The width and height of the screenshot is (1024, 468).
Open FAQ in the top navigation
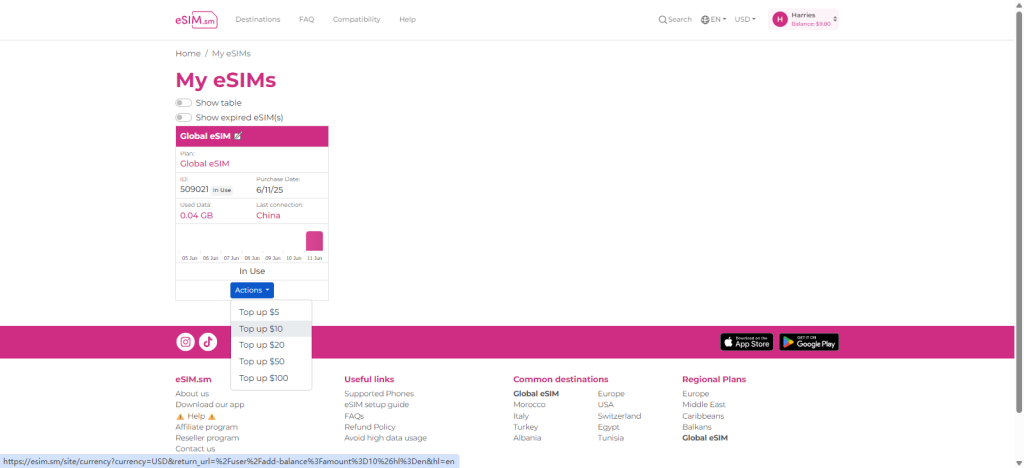[x=307, y=20]
